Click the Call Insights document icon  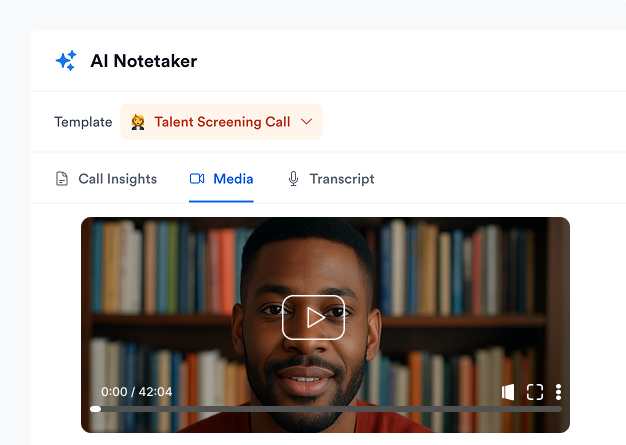[x=61, y=179]
